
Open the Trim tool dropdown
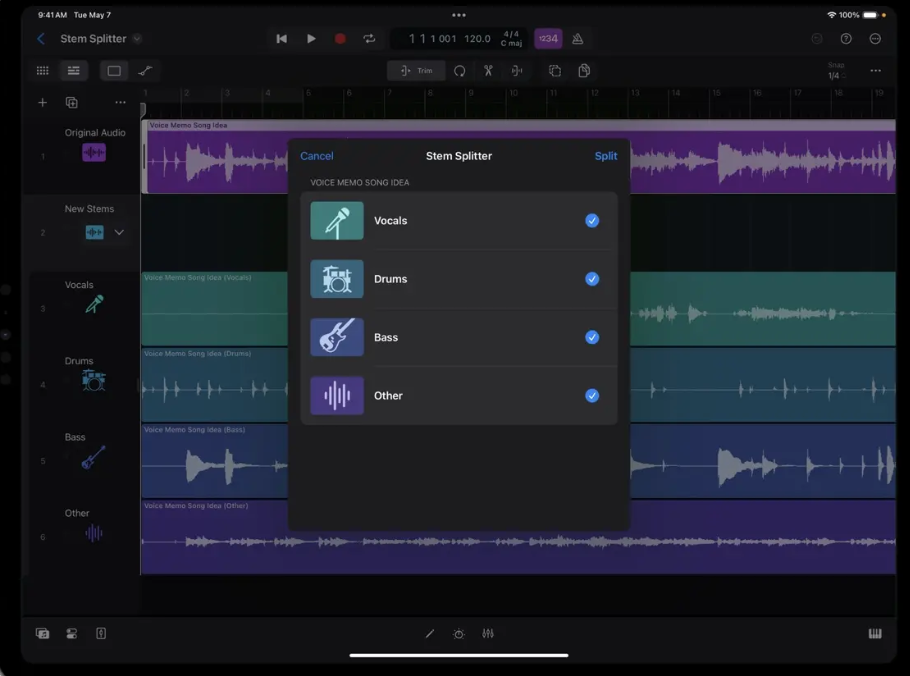[x=416, y=71]
